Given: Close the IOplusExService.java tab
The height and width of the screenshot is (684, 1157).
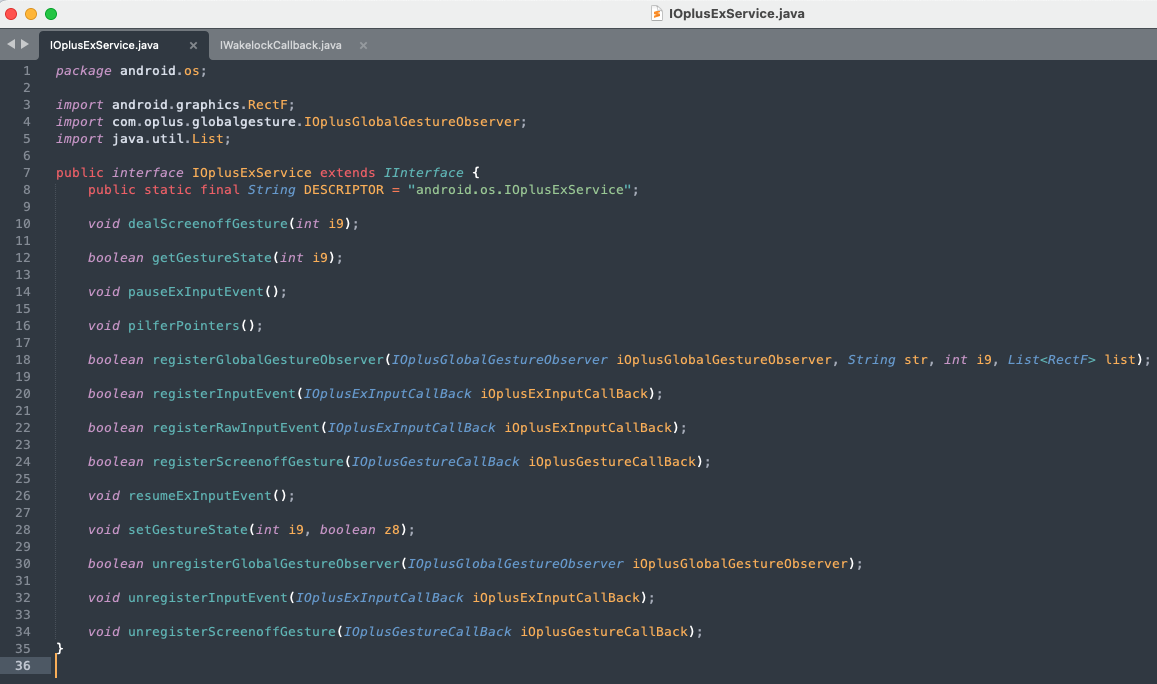Looking at the screenshot, I should coord(193,46).
